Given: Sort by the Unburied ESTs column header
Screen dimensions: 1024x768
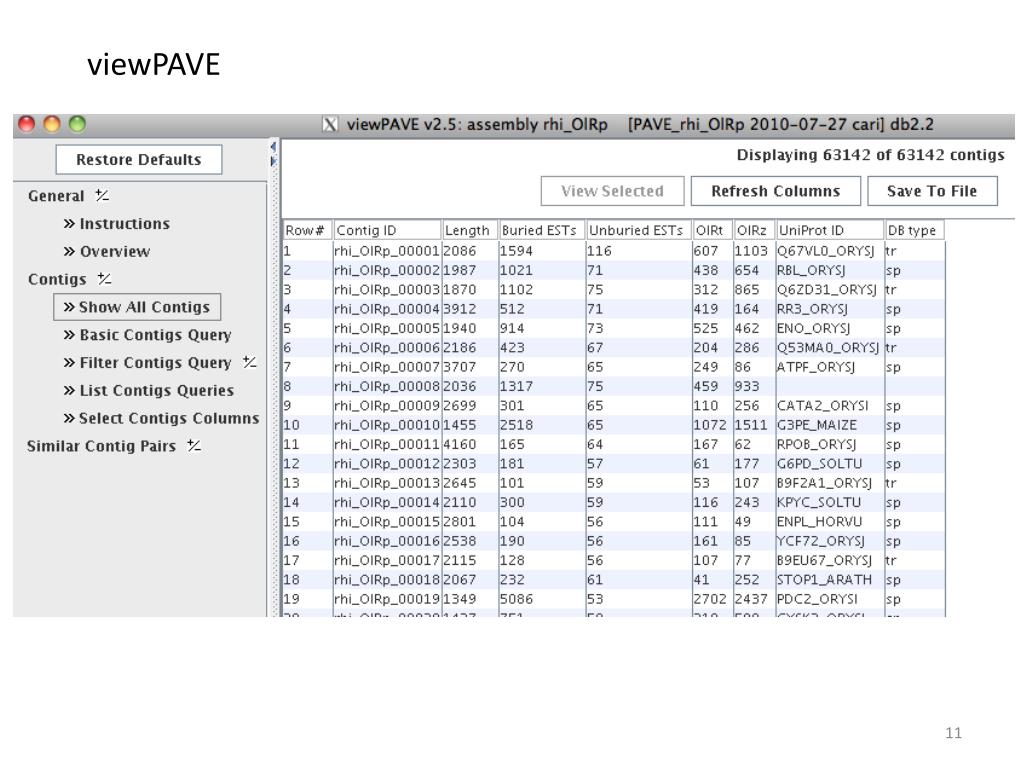Looking at the screenshot, I should click(x=639, y=231).
